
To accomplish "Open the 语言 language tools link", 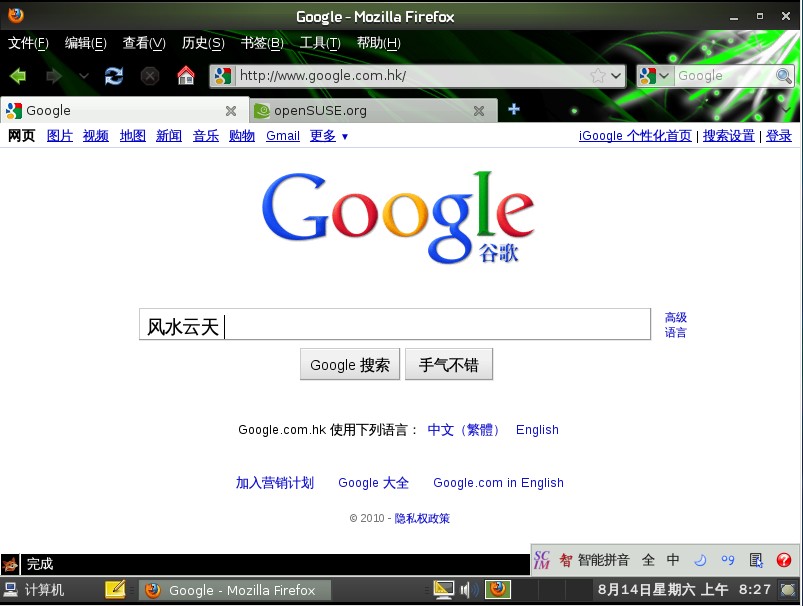I will [x=675, y=332].
